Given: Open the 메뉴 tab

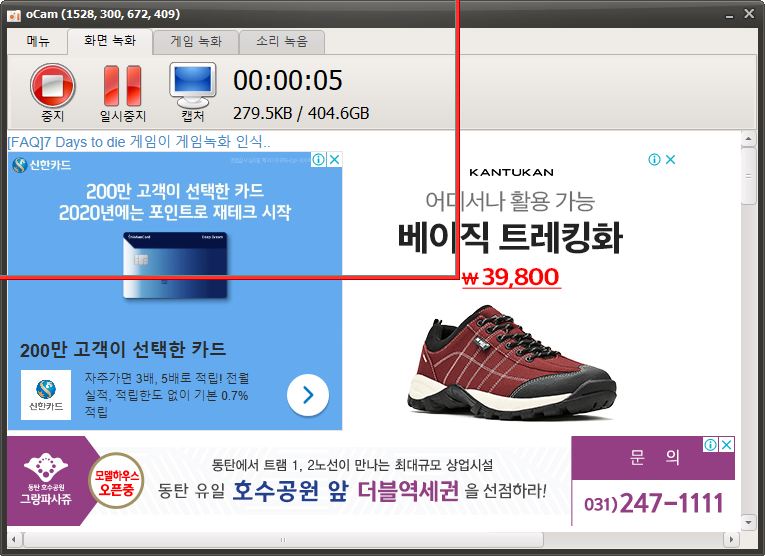Looking at the screenshot, I should 38,41.
